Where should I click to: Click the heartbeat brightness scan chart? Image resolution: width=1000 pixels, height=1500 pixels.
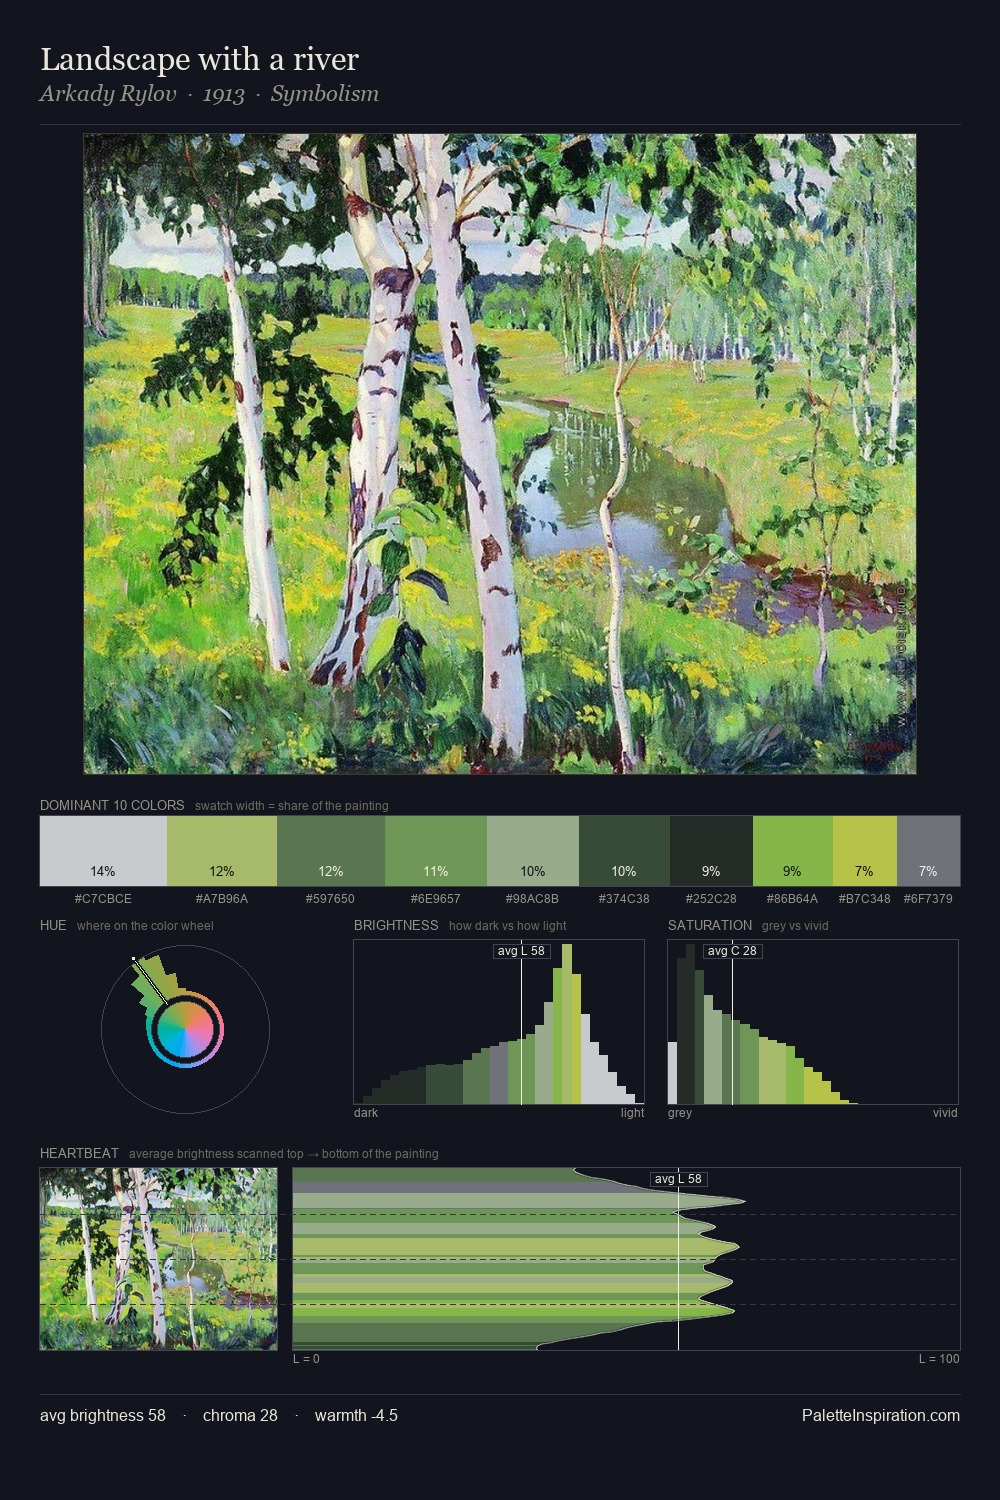click(626, 1259)
